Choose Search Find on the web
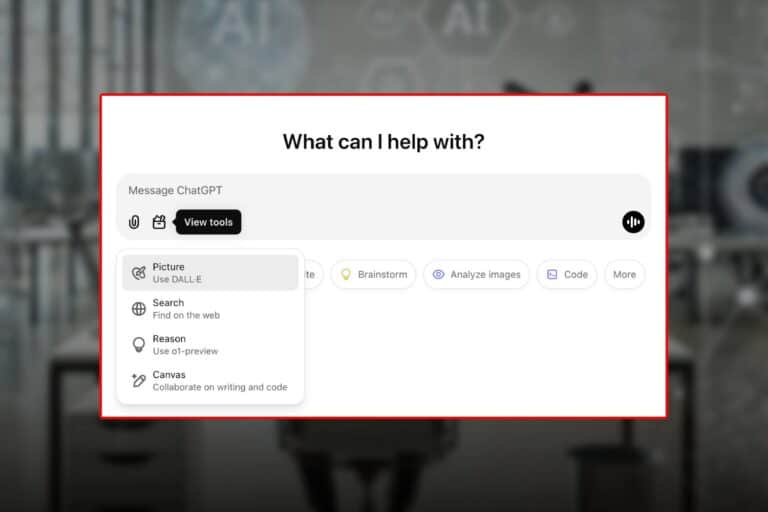The width and height of the screenshot is (768, 512). pos(210,309)
